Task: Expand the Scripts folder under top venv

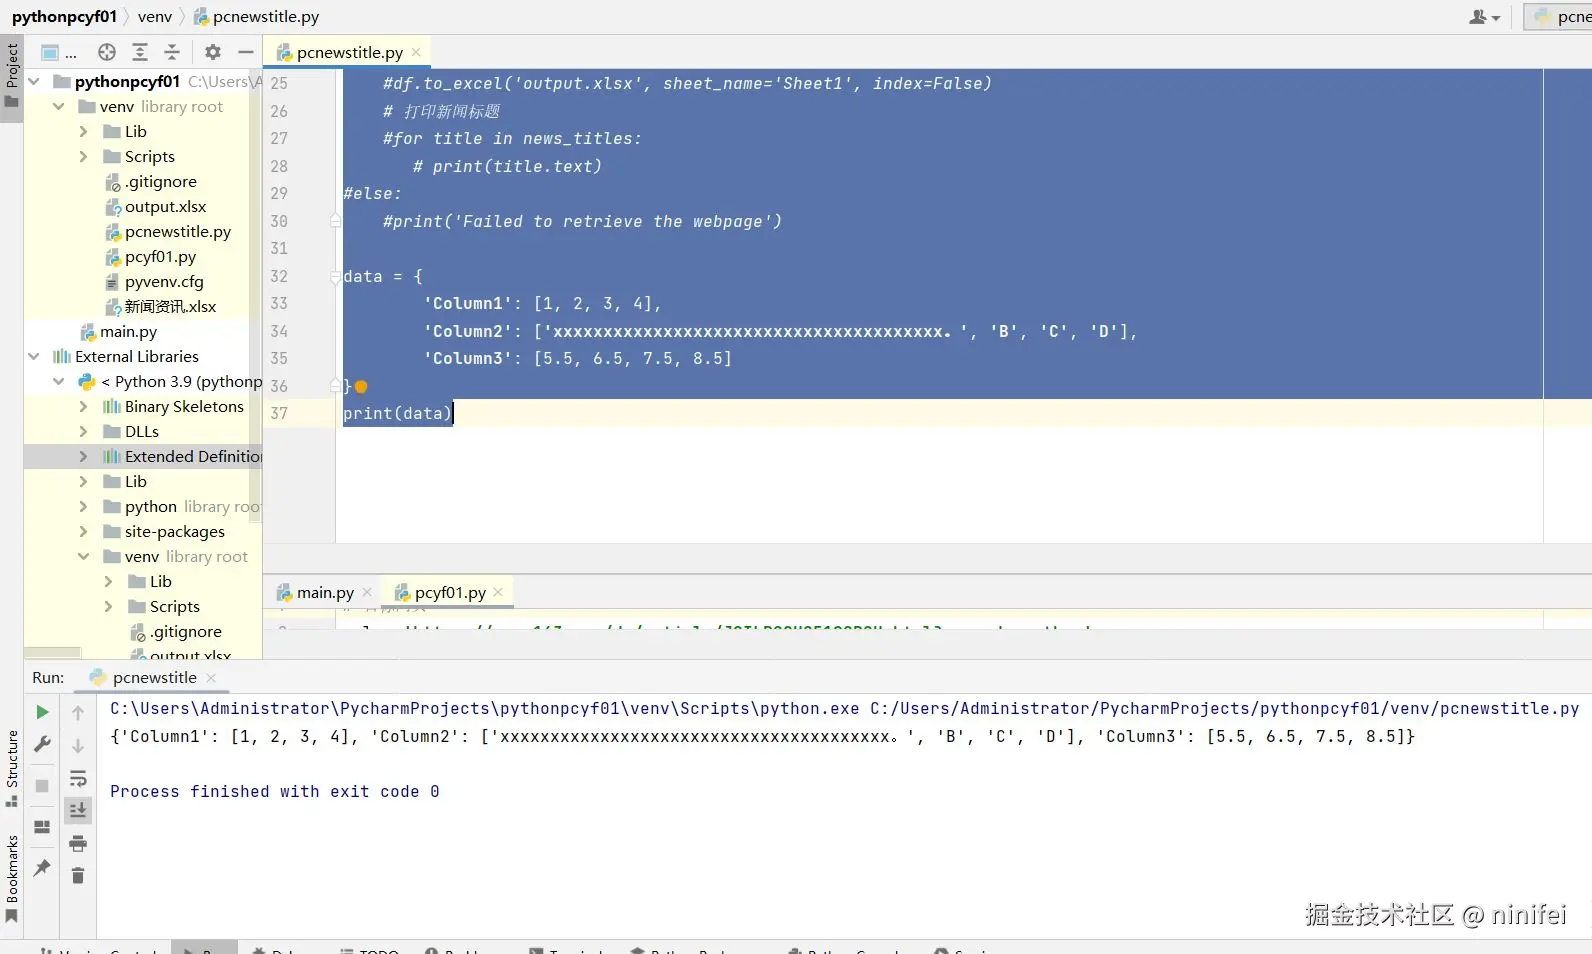Action: (84, 156)
